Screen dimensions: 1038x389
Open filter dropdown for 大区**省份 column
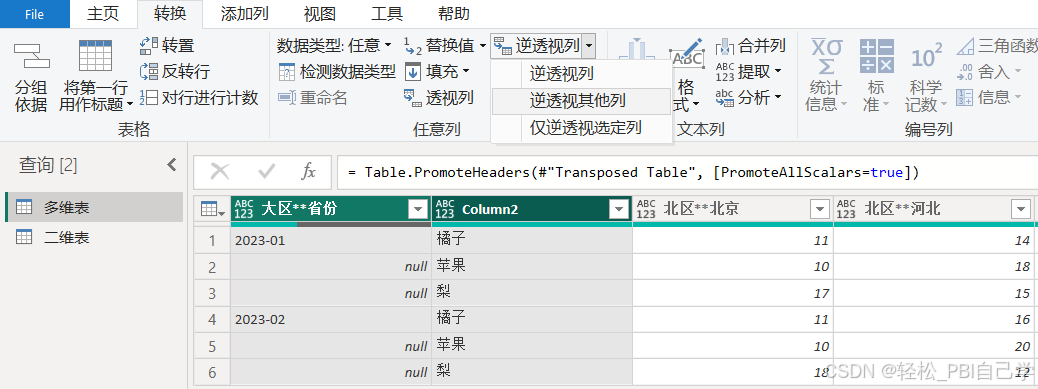coord(418,210)
